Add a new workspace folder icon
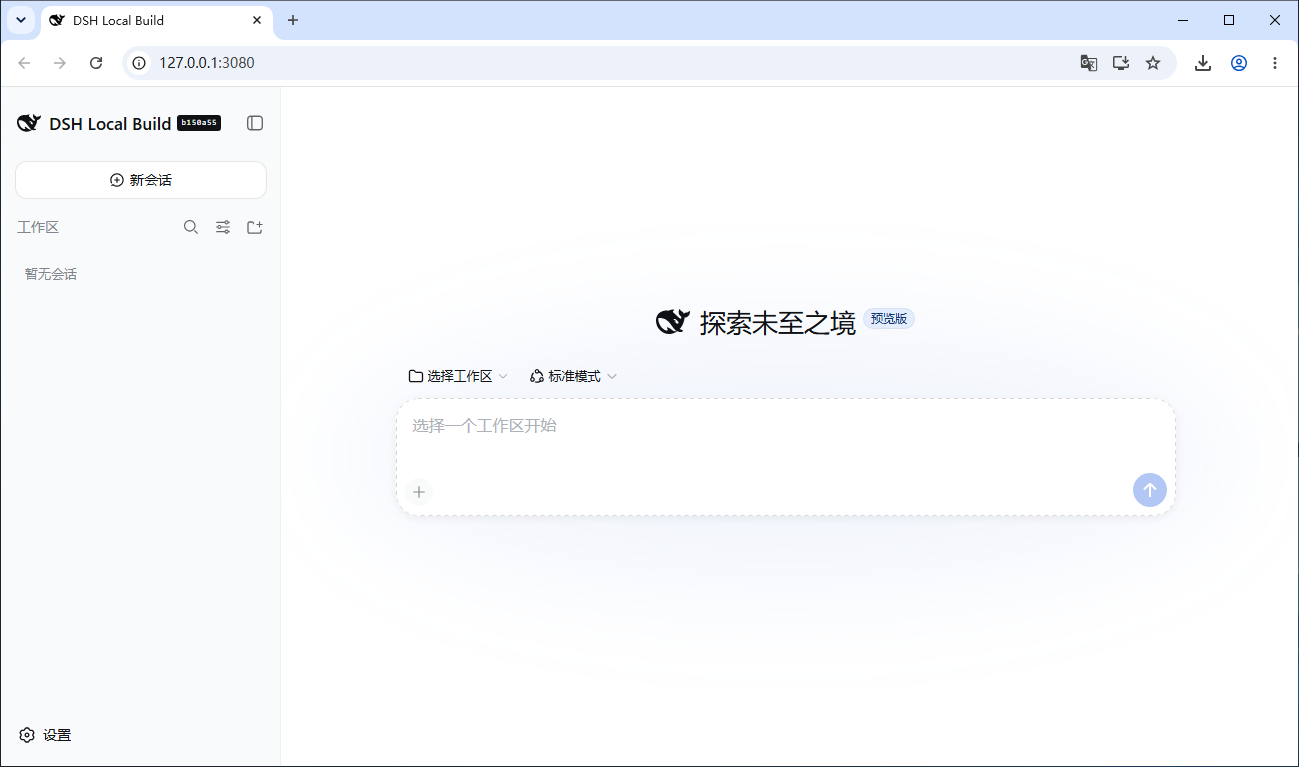 coord(255,227)
